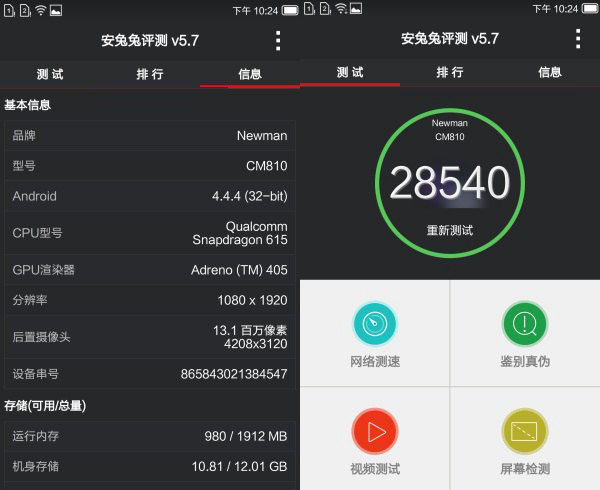Tap image notification icon in left screen
Viewport: 600px width, 490px height.
[x=56, y=10]
